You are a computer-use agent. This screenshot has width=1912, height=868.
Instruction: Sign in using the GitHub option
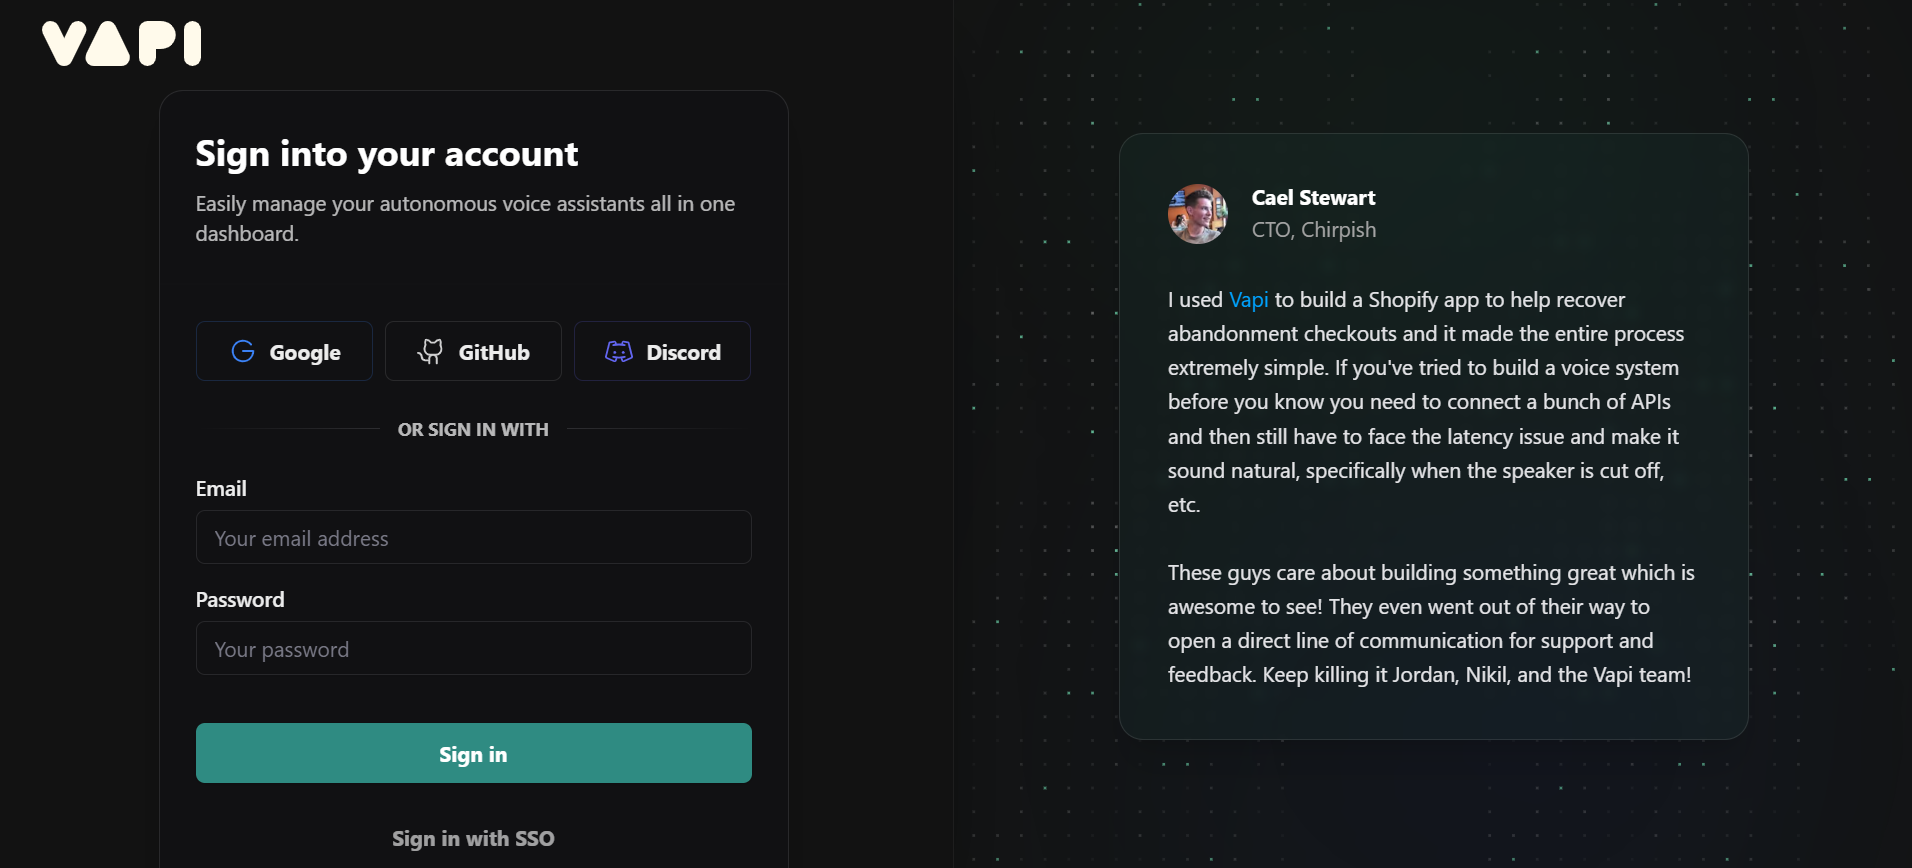[x=472, y=351]
